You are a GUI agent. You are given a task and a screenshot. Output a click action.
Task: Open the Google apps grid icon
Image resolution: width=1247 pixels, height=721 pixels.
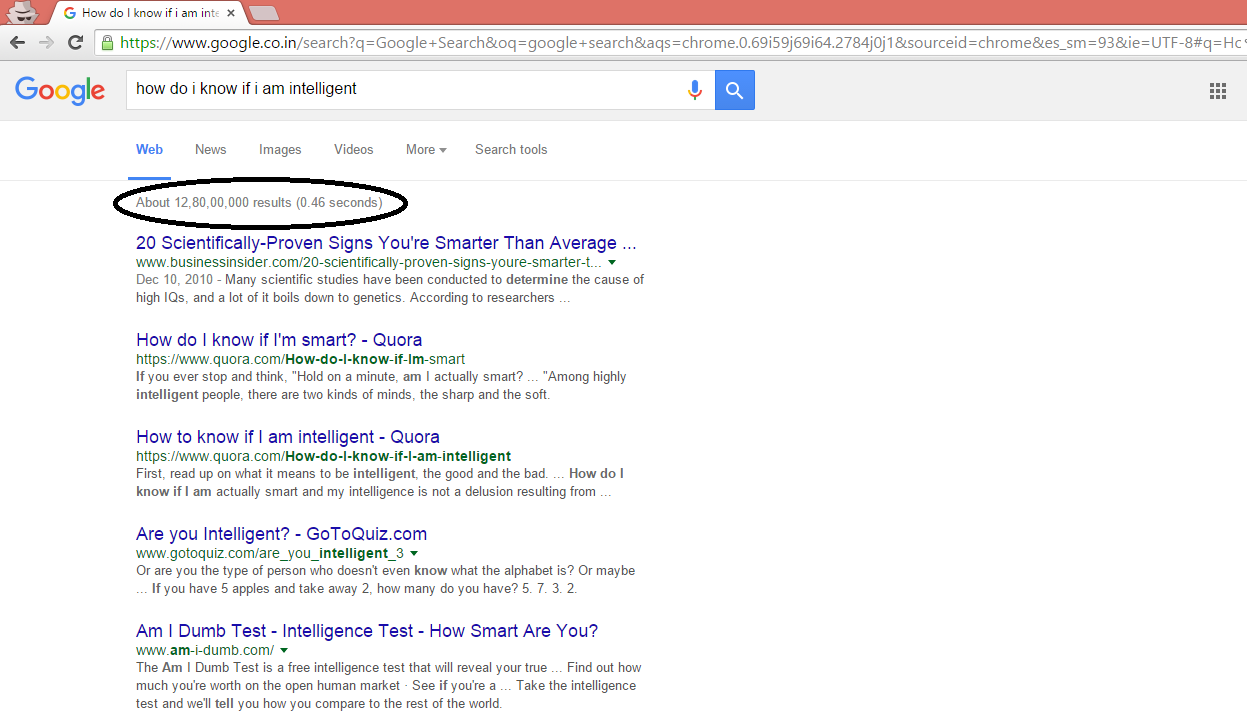click(1217, 91)
